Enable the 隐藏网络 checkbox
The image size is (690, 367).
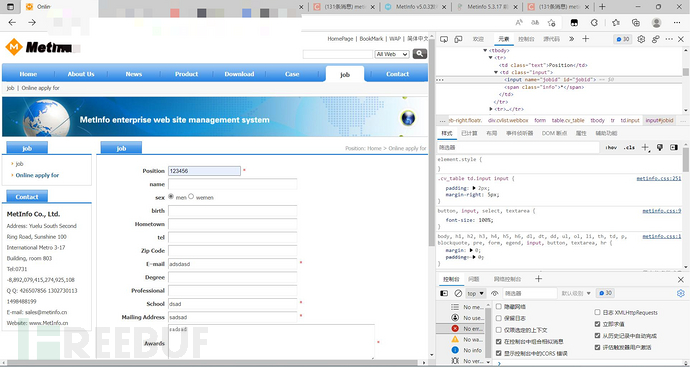tap(499, 306)
